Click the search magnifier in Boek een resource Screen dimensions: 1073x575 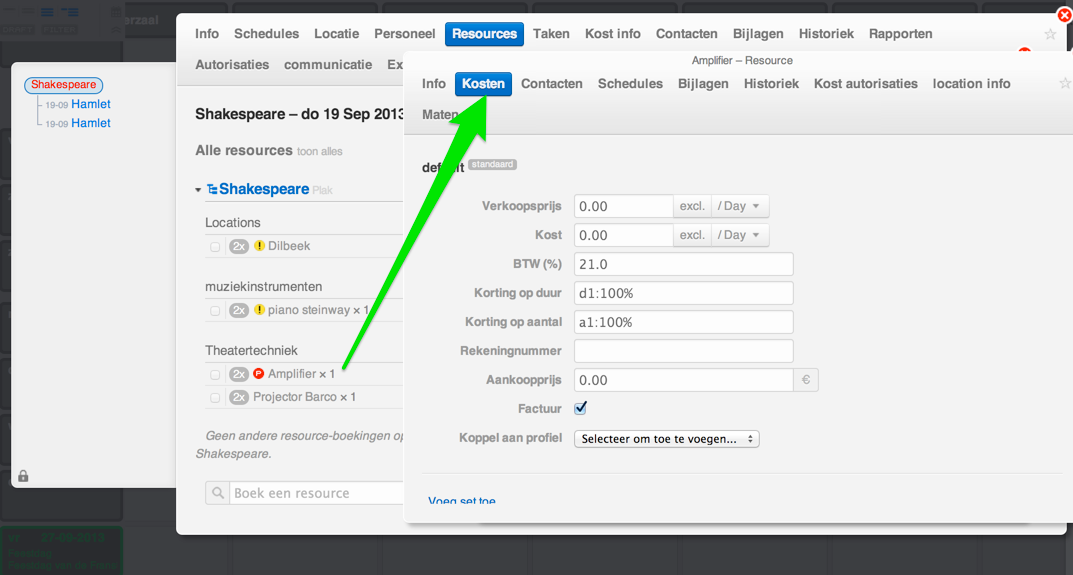(x=219, y=493)
